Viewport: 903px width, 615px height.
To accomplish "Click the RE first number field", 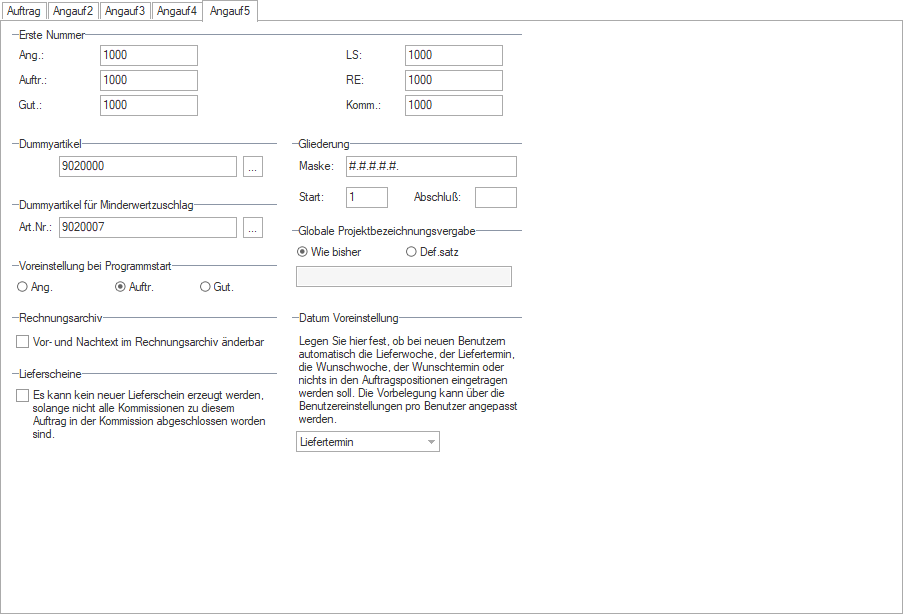I will [x=454, y=80].
